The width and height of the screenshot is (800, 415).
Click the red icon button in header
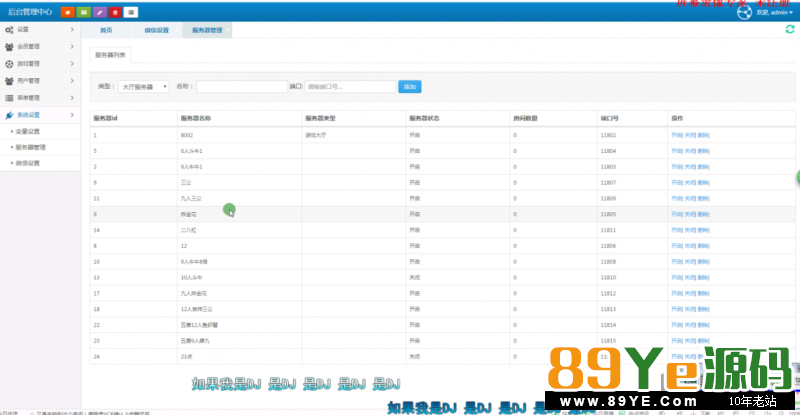pos(115,12)
